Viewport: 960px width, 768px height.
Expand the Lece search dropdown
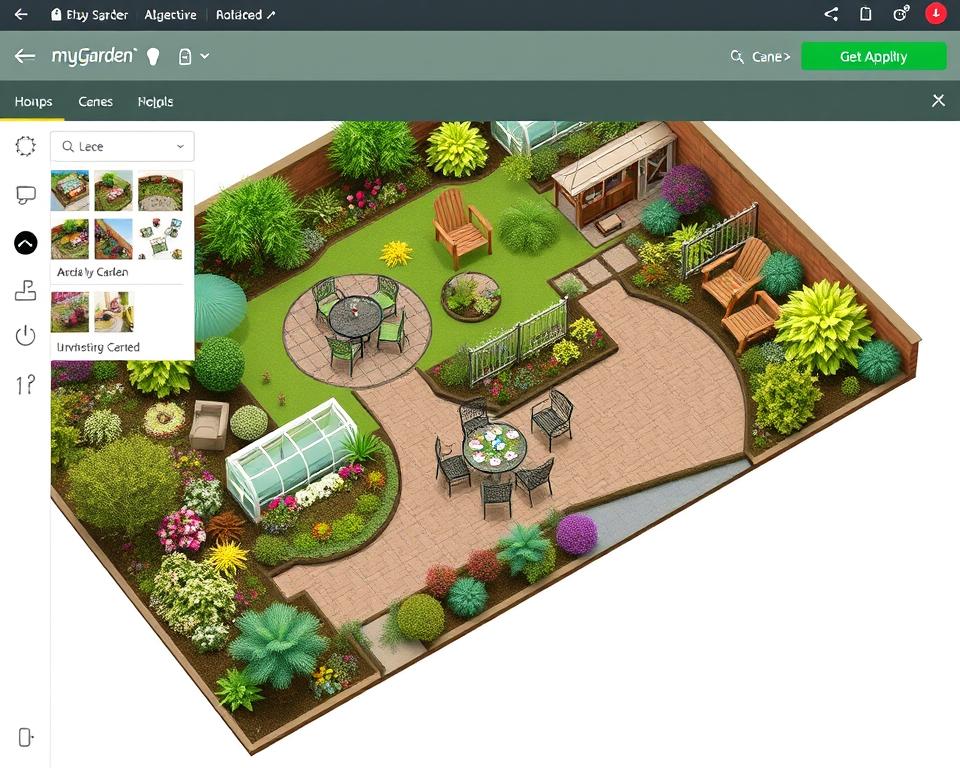(178, 146)
